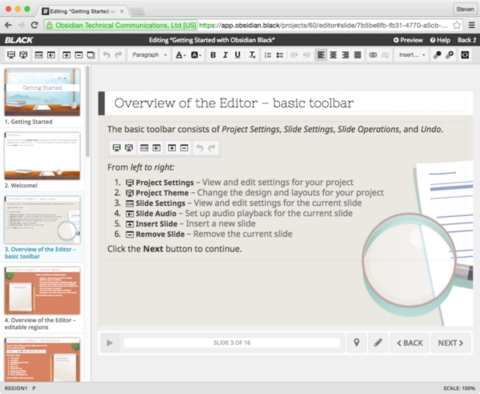Screen dimensions: 480x394
Task: Open the Project Theme tool
Action: click(23, 55)
